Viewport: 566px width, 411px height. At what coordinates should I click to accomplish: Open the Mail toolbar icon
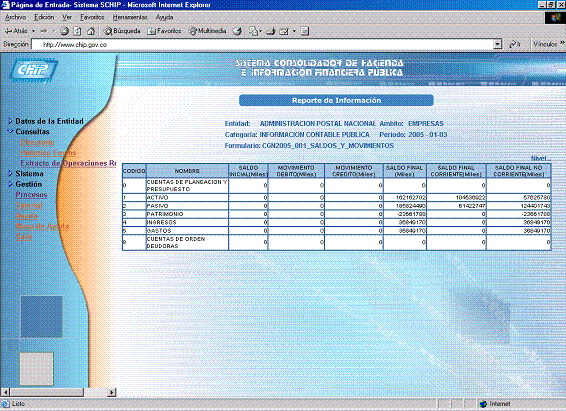(255, 31)
